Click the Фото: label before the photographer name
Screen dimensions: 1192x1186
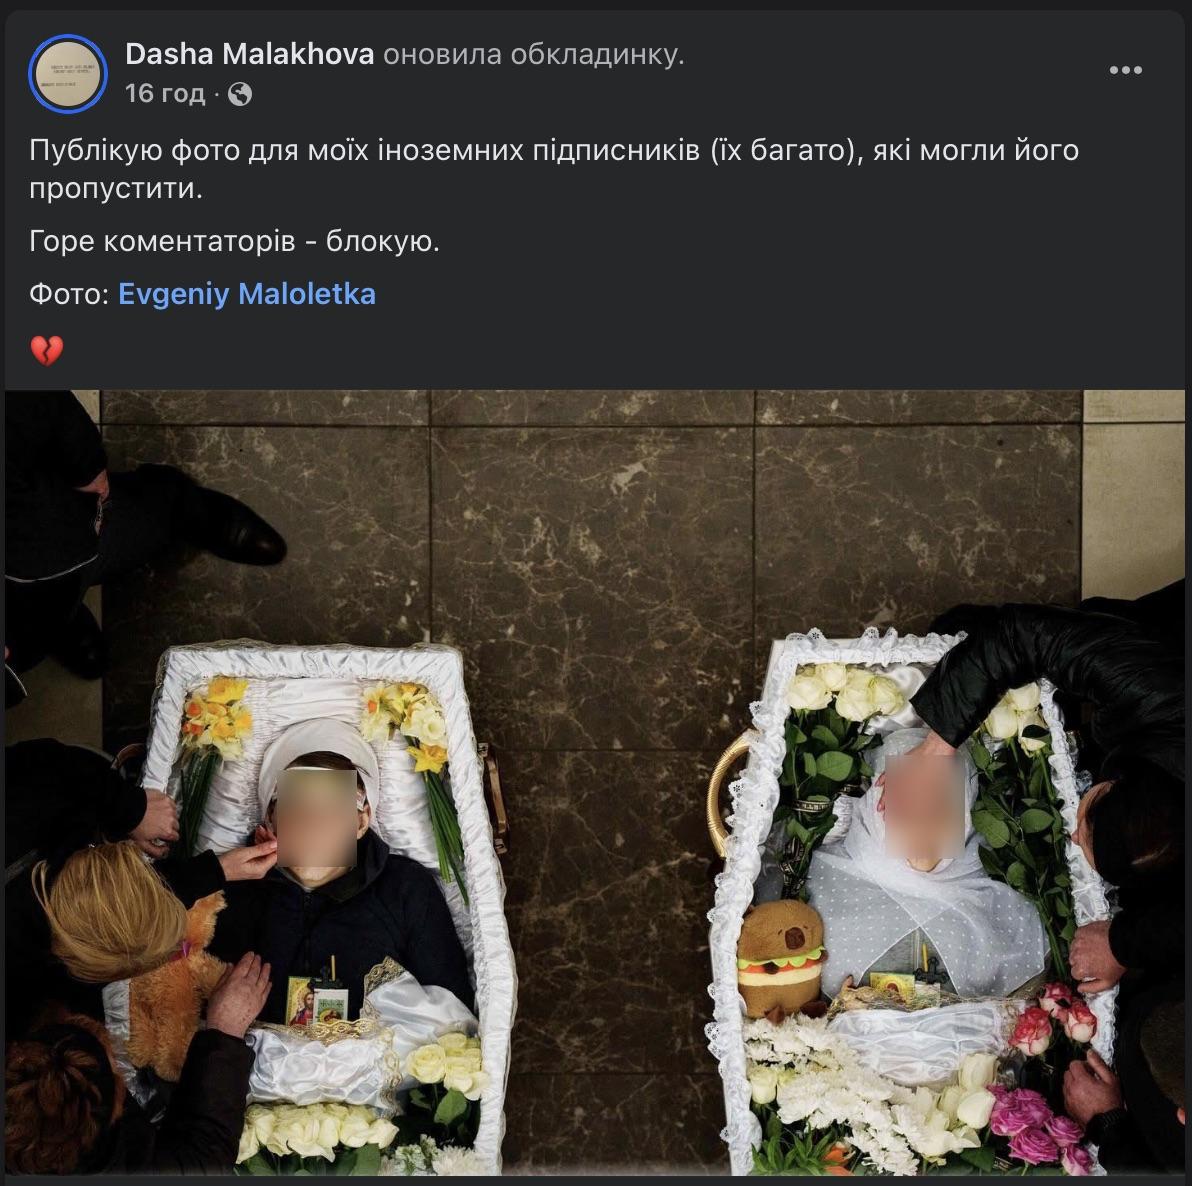(70, 294)
